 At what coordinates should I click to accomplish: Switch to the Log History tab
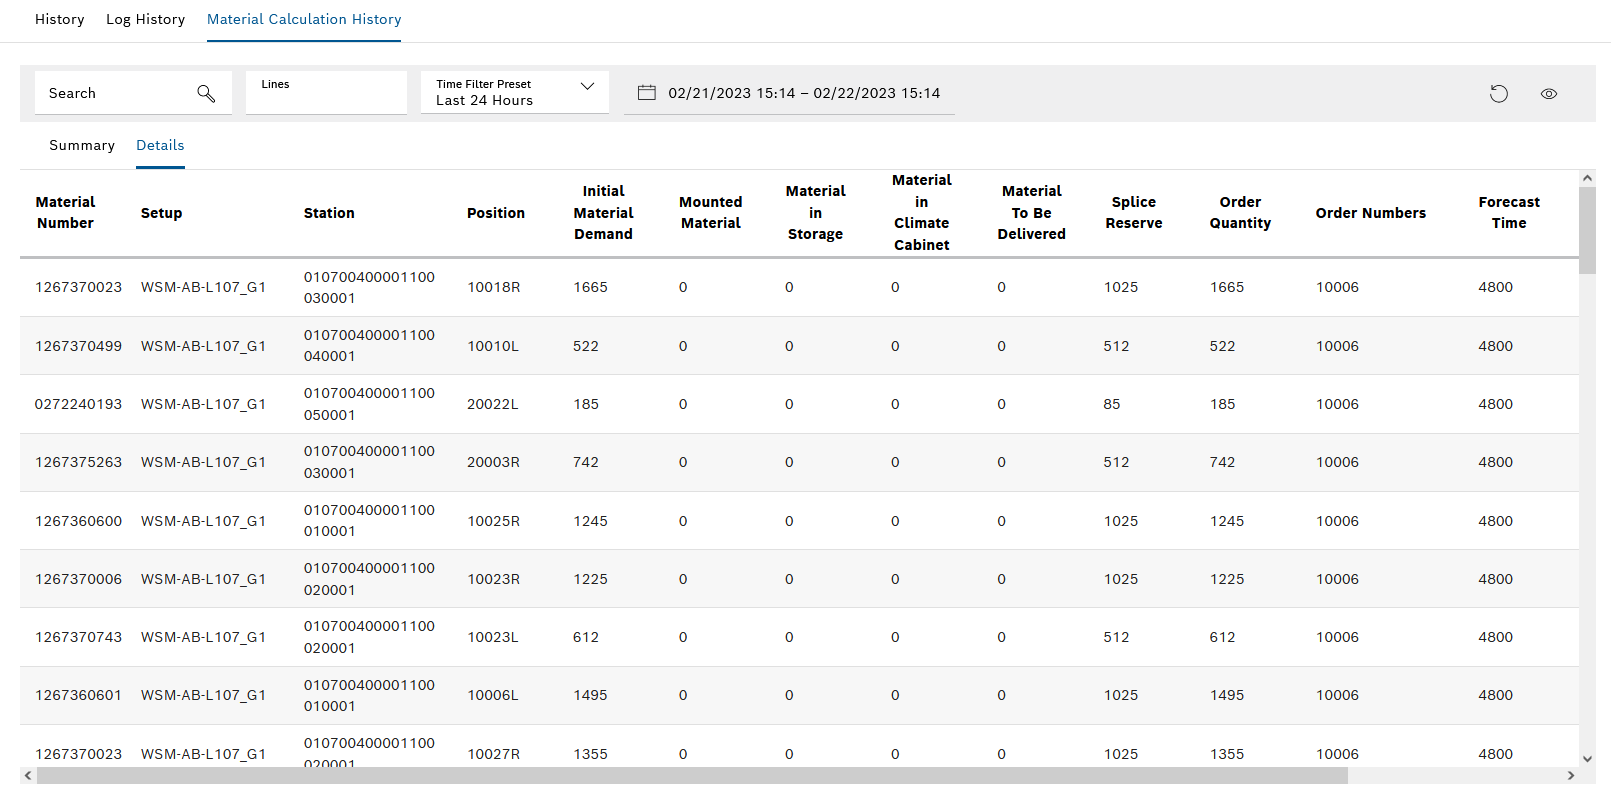coord(146,19)
